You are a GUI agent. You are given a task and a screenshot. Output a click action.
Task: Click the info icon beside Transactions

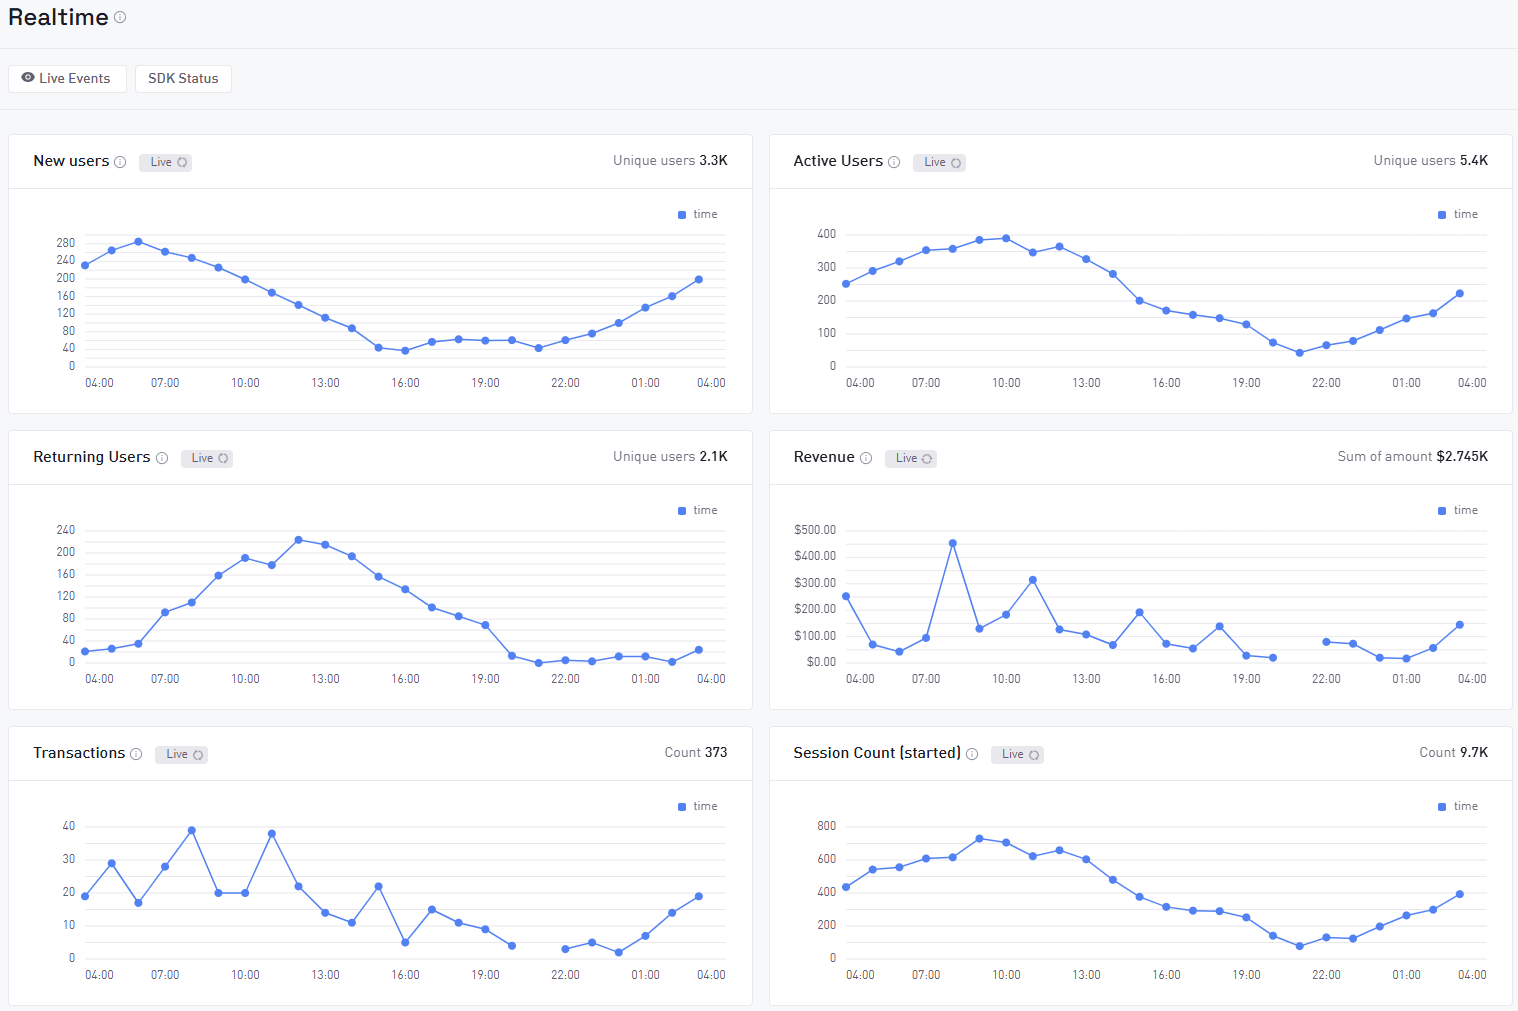point(136,754)
